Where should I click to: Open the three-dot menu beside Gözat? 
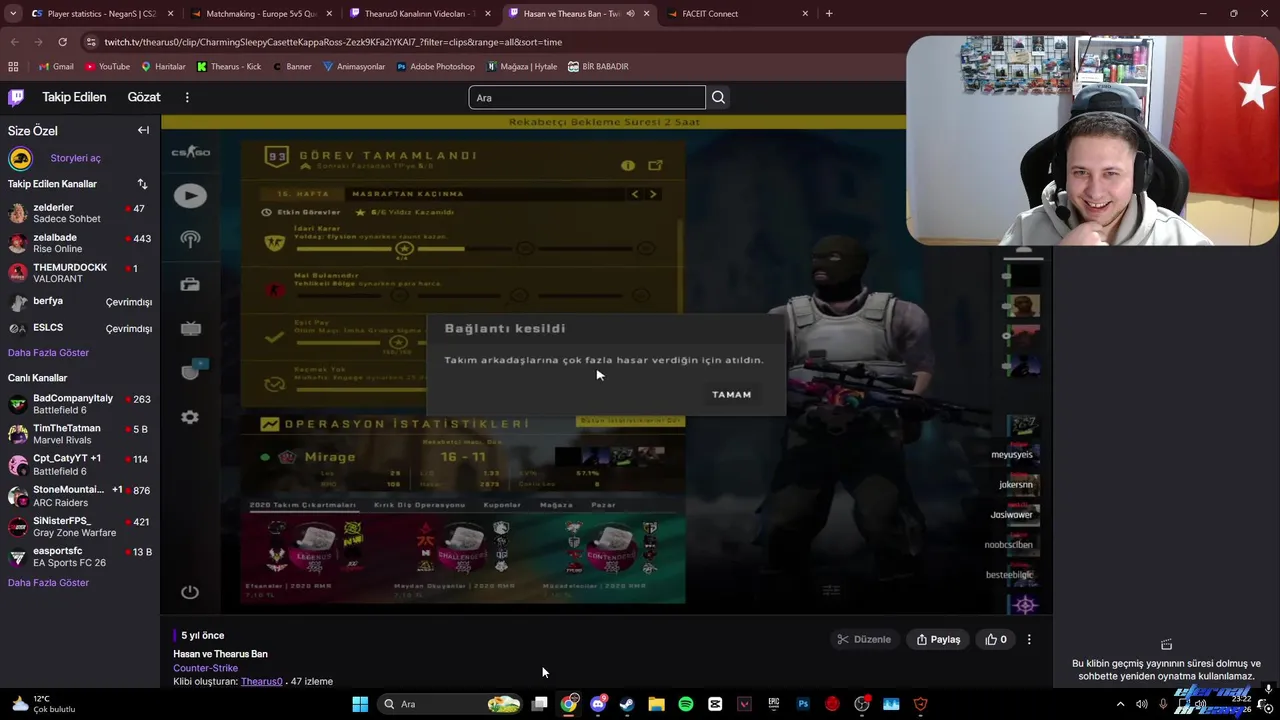pos(187,97)
